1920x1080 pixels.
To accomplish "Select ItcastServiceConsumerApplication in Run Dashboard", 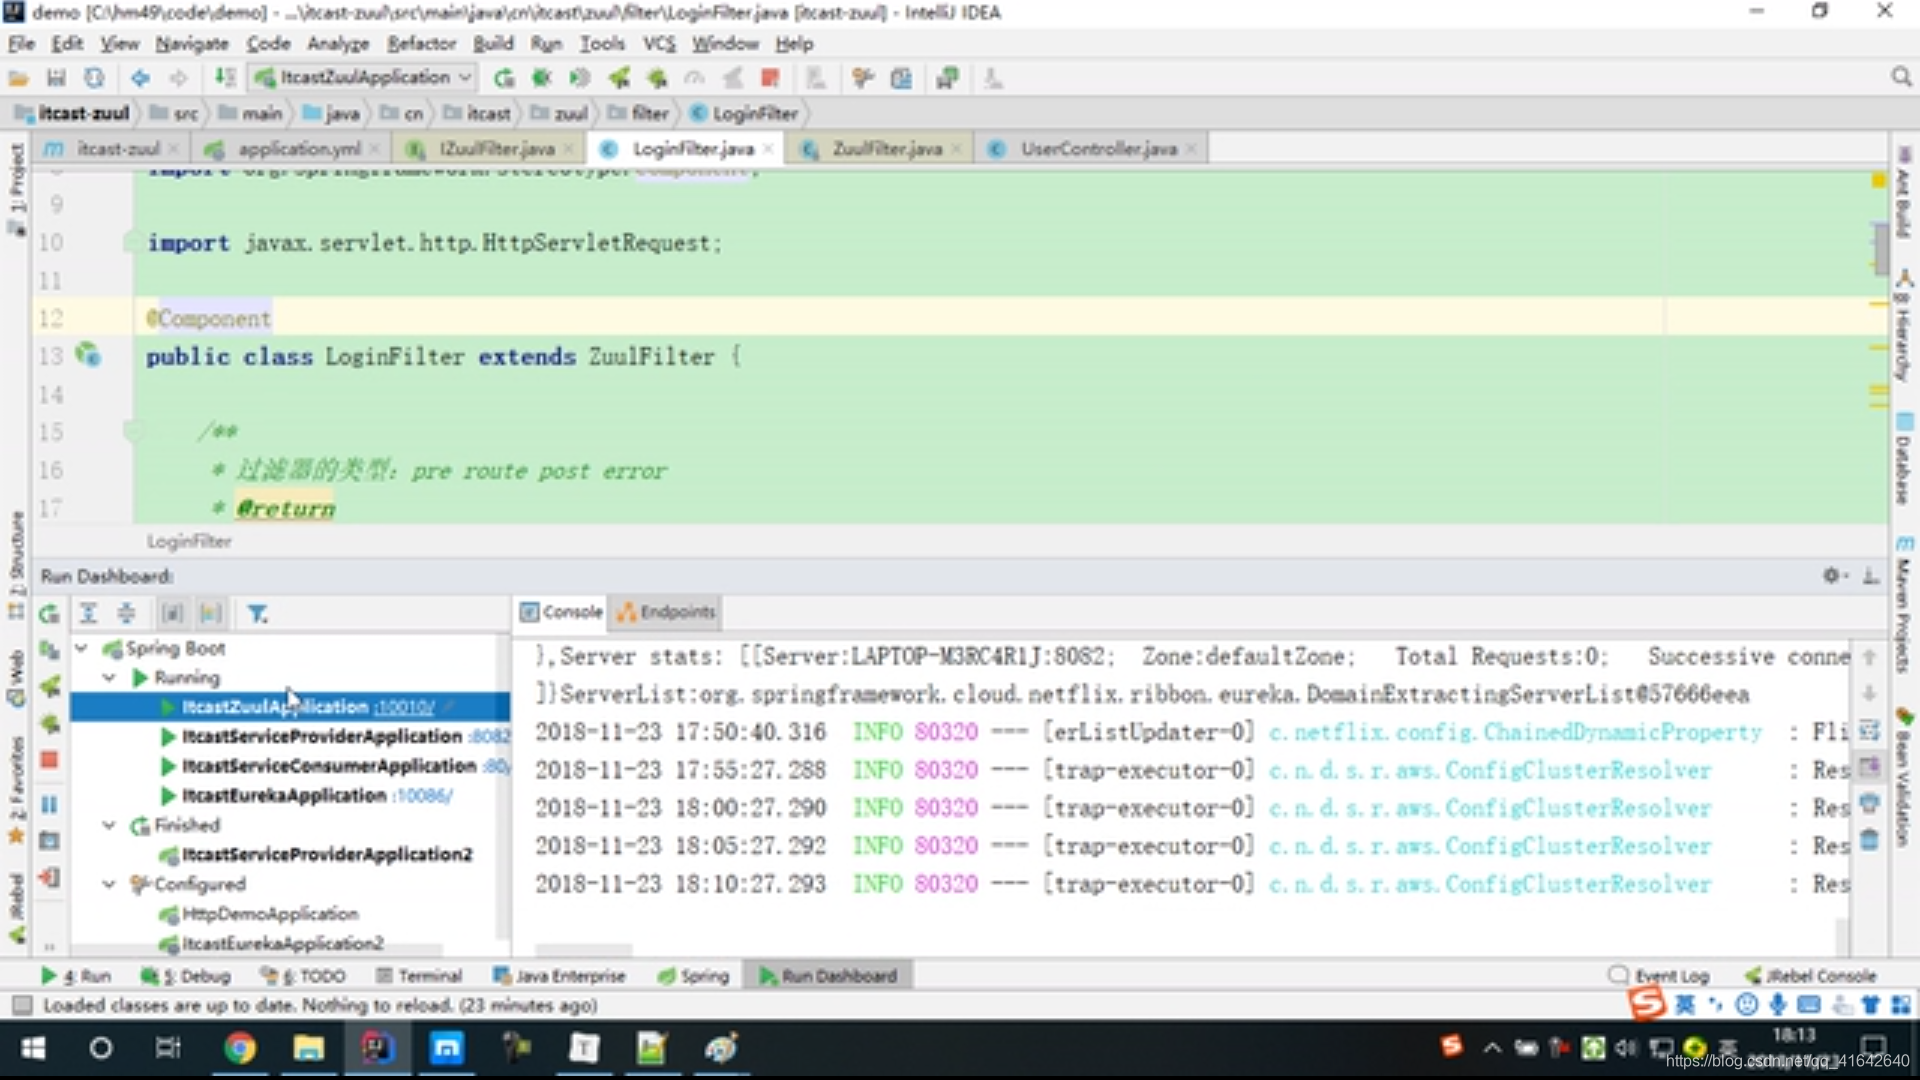I will [x=328, y=766].
